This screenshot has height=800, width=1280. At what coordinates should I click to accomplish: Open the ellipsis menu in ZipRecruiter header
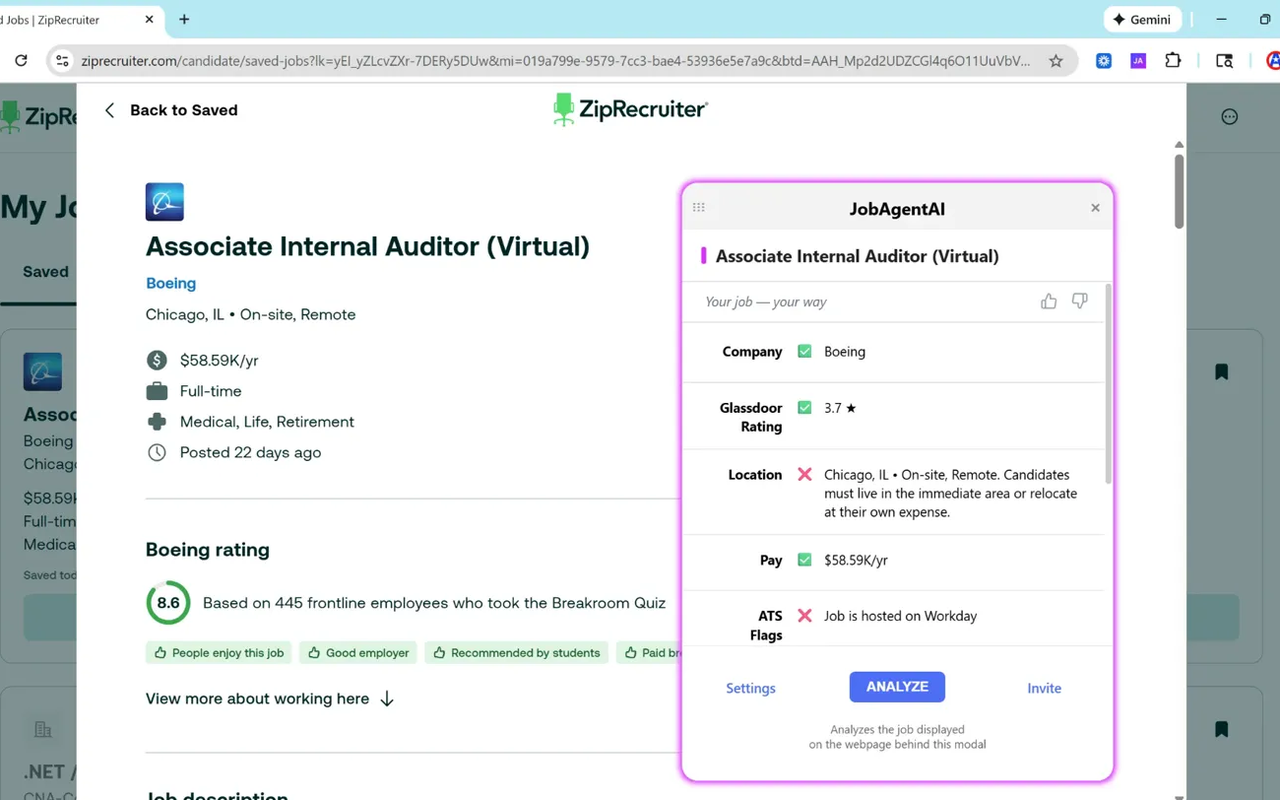point(1230,117)
